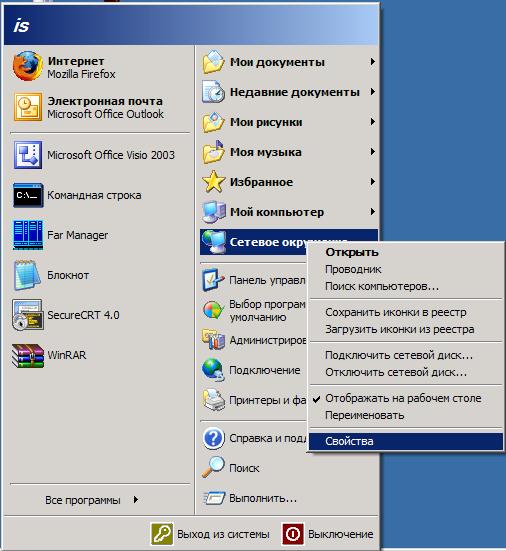Select Сохранить иконки в реестр entry
Screen dimensions: 506x551
[x=406, y=312]
